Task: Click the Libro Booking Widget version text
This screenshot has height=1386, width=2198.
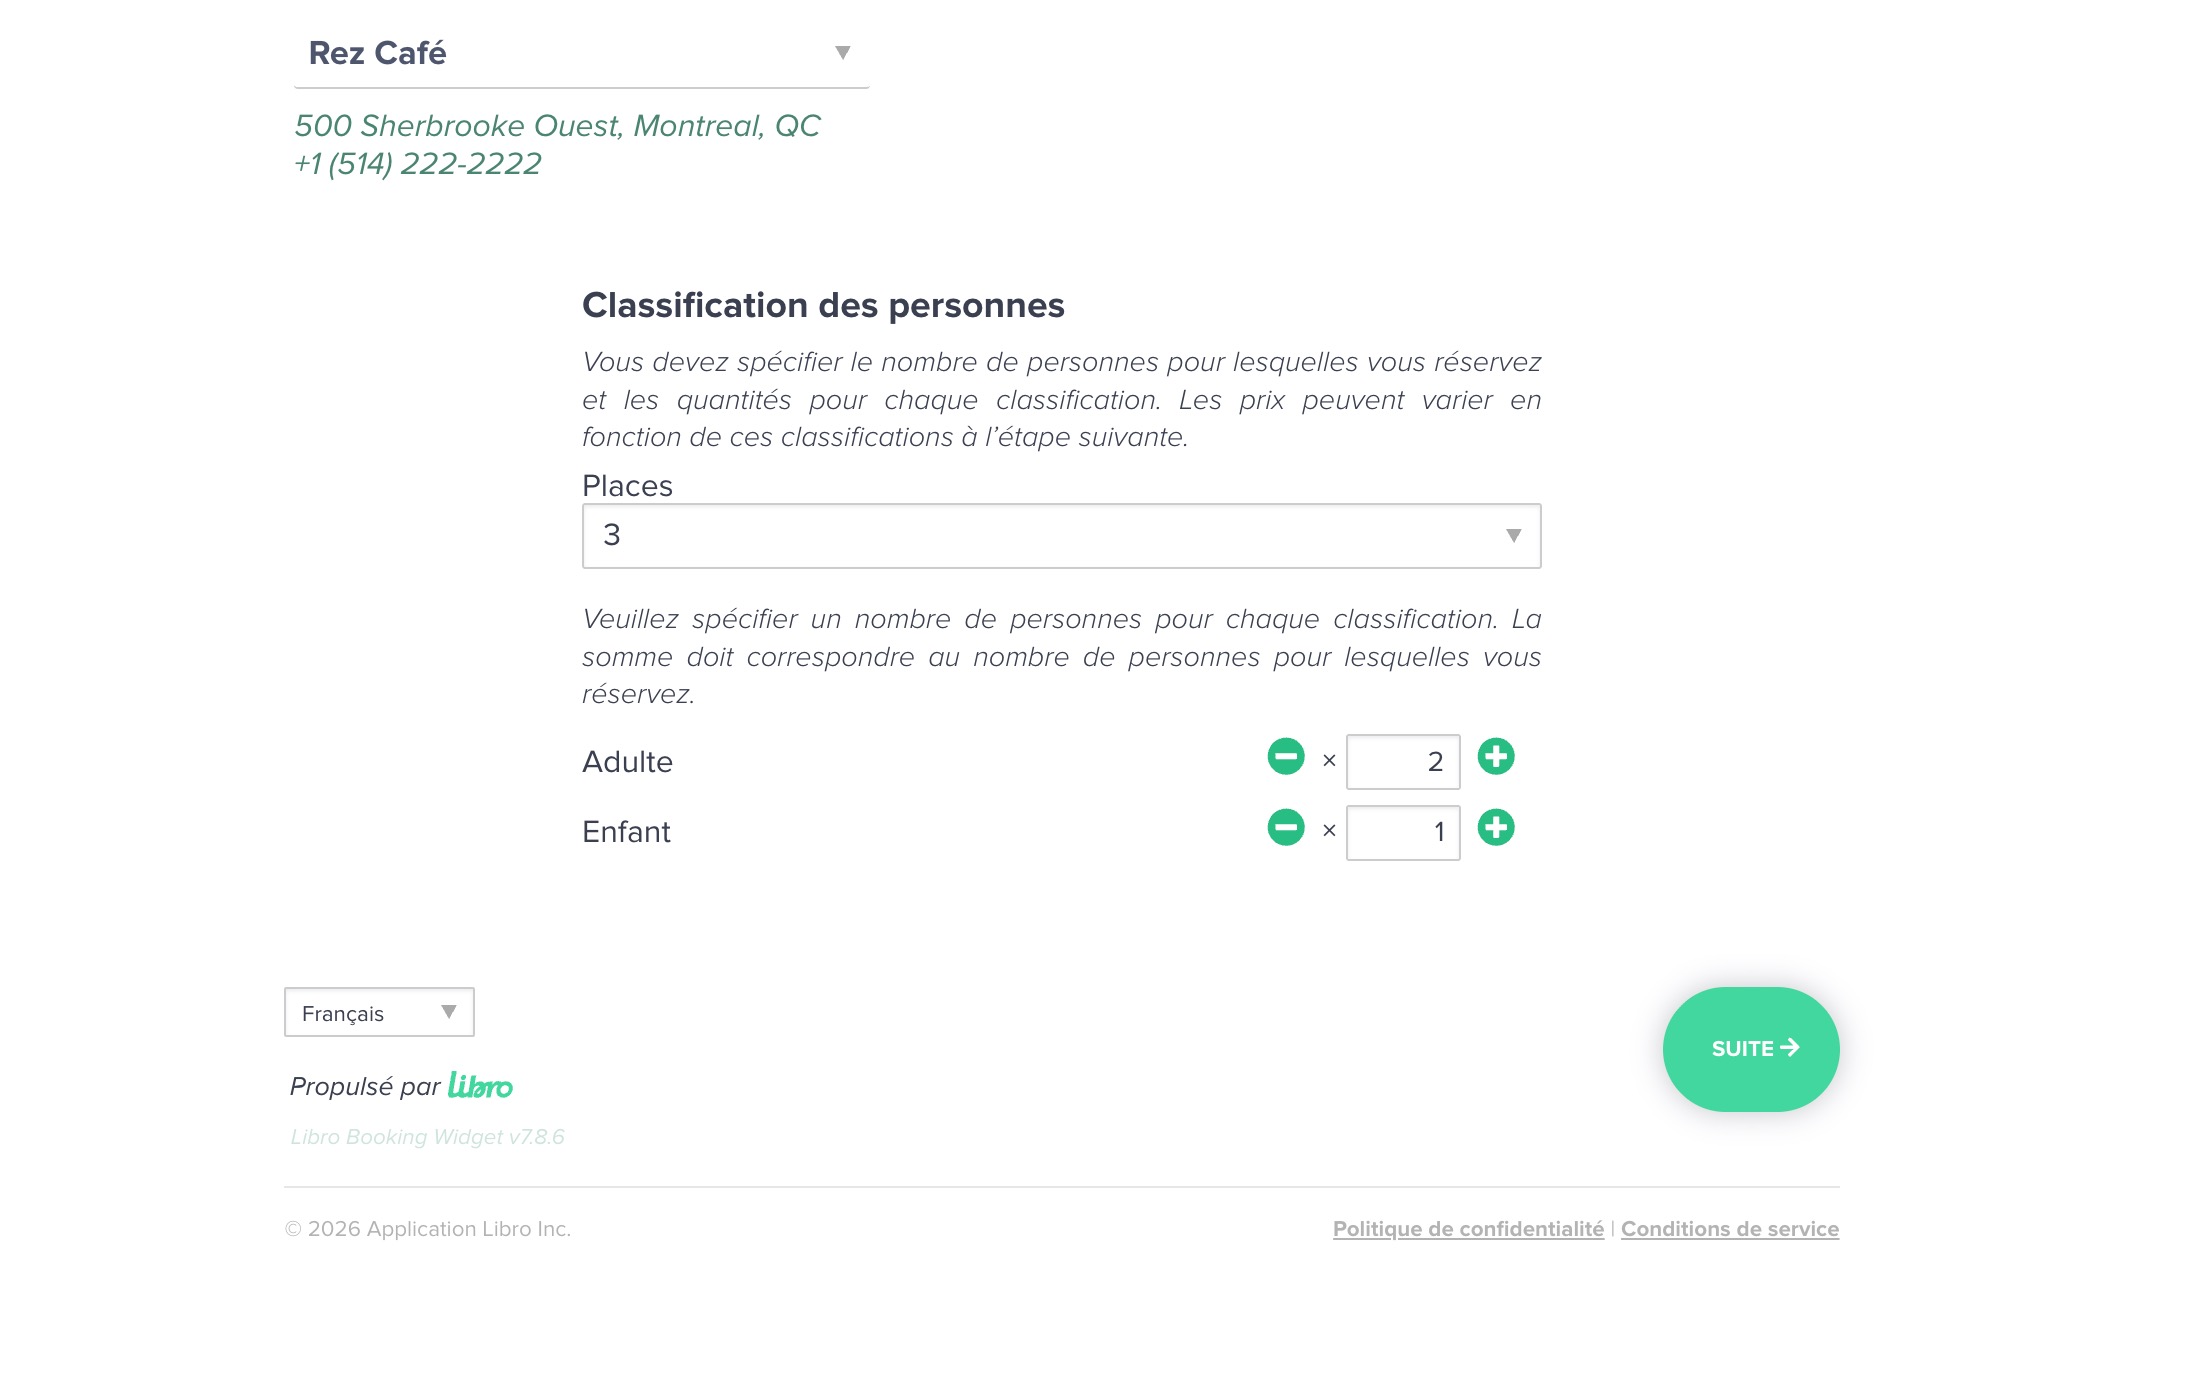Action: coord(427,1137)
